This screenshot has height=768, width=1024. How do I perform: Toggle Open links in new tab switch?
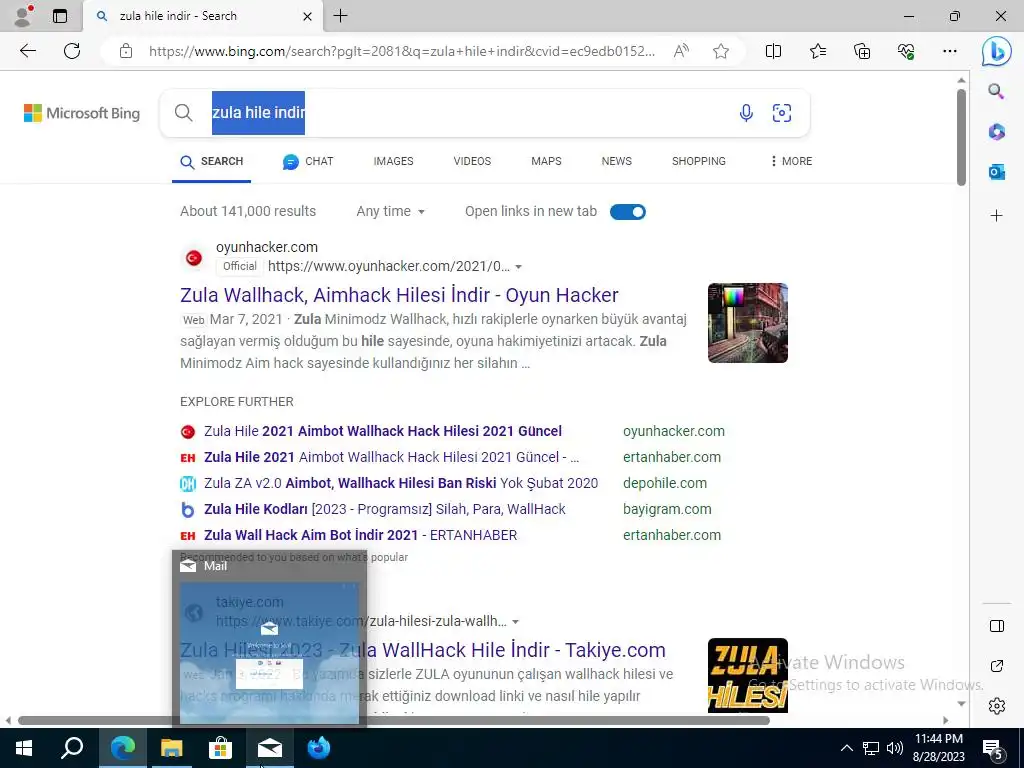[x=628, y=212]
